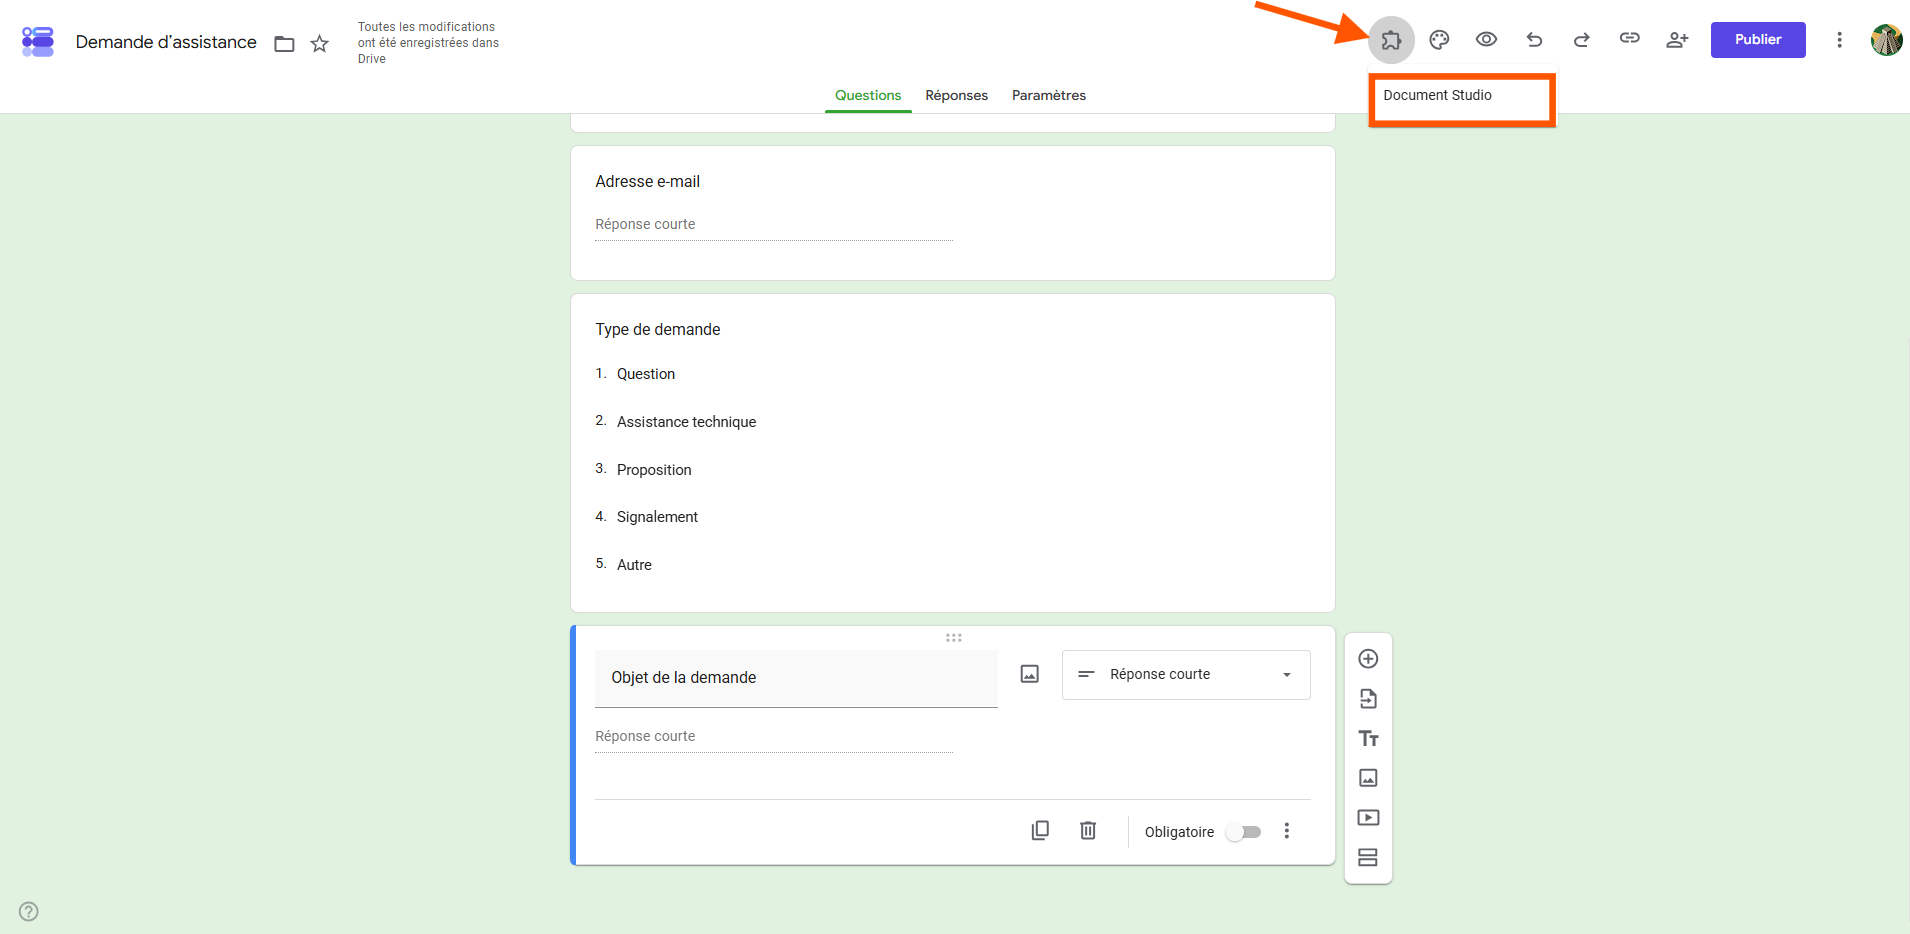
Task: Open the more options menu beside Publier
Action: 1839,40
